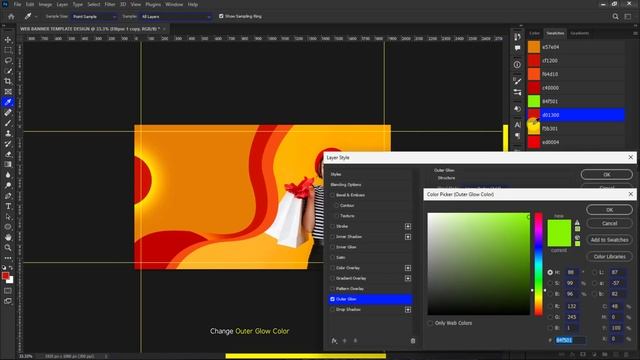
Task: Open Blending Options in Layer Style
Action: tap(346, 185)
